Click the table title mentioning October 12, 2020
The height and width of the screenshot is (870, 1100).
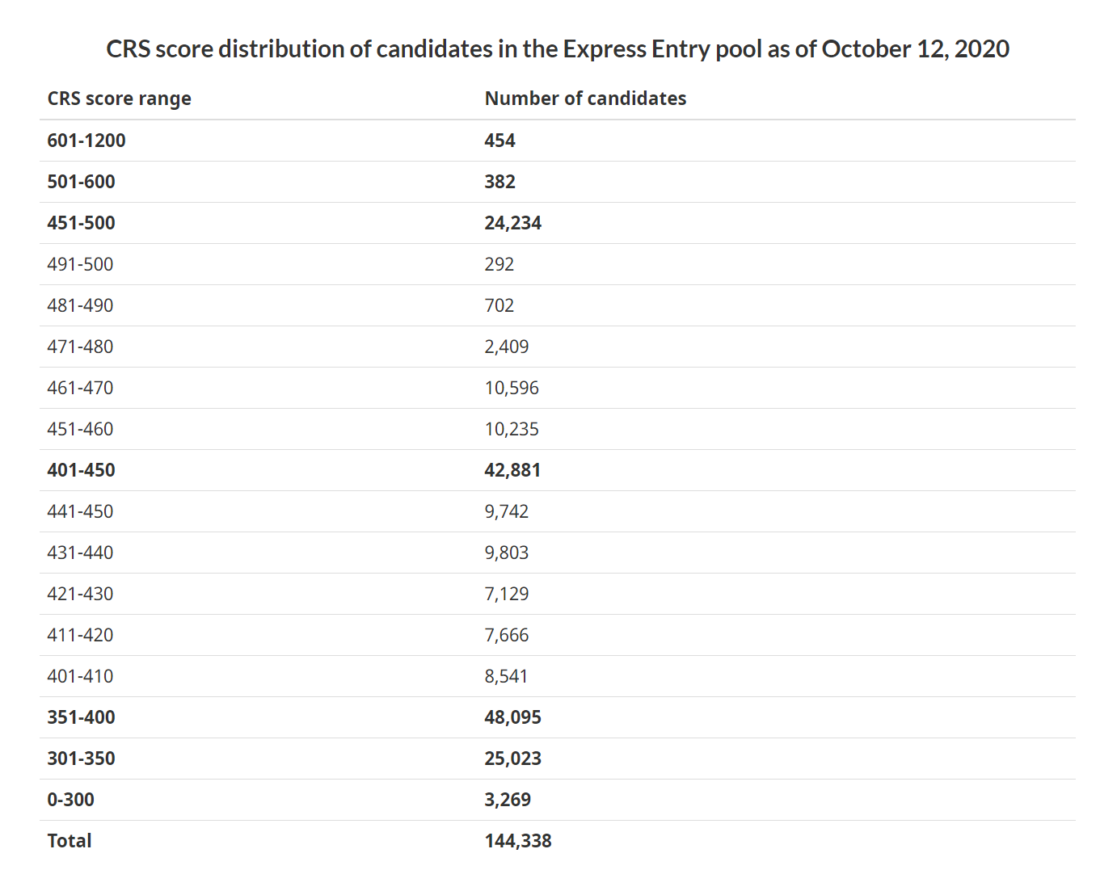tap(557, 49)
